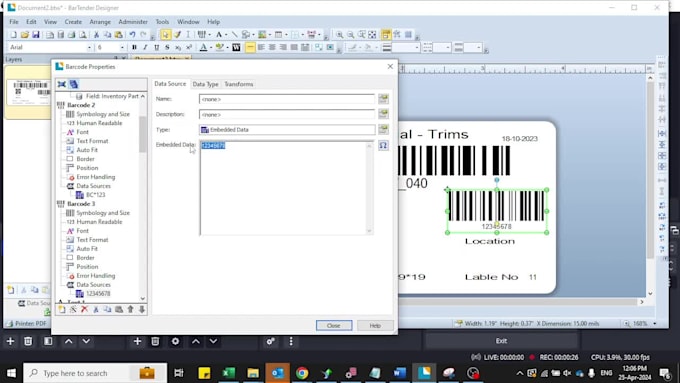The image size is (680, 383).
Task: Open the Arial font name dropdown
Action: 89,47
